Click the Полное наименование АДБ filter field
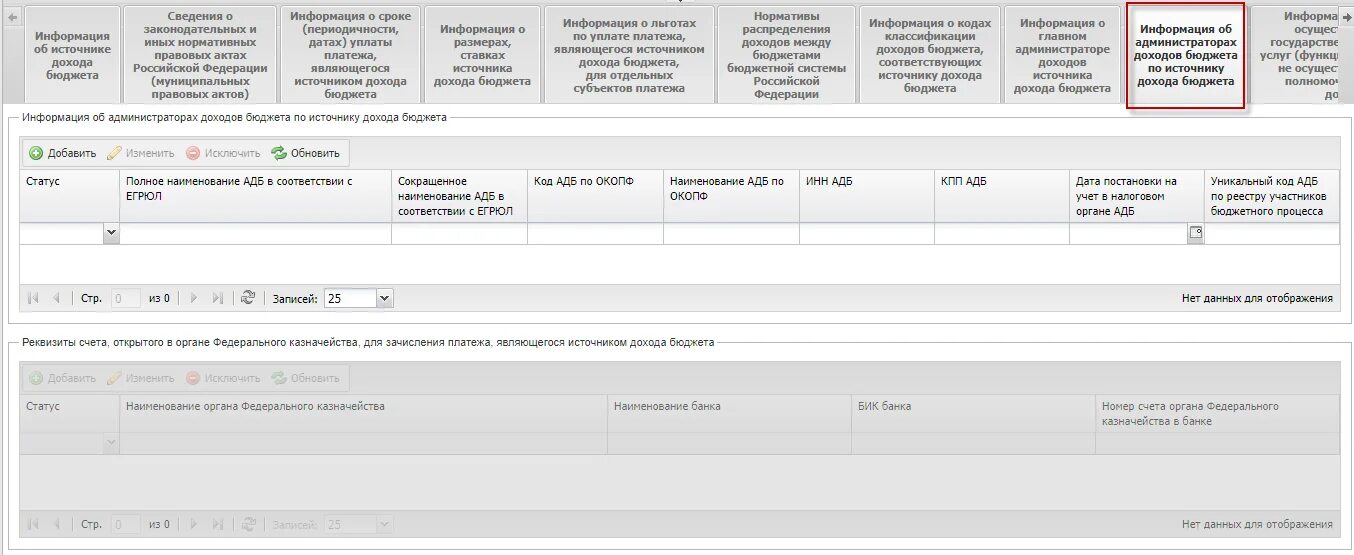1354x555 pixels. pos(255,233)
